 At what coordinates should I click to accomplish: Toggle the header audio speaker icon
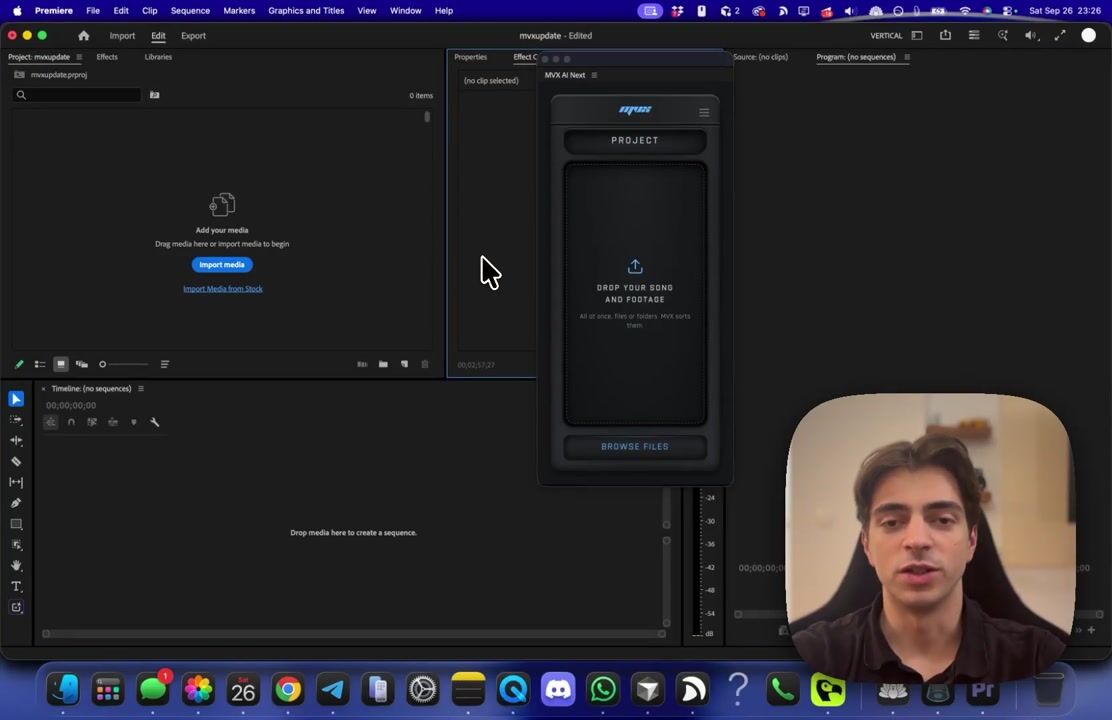click(1030, 35)
